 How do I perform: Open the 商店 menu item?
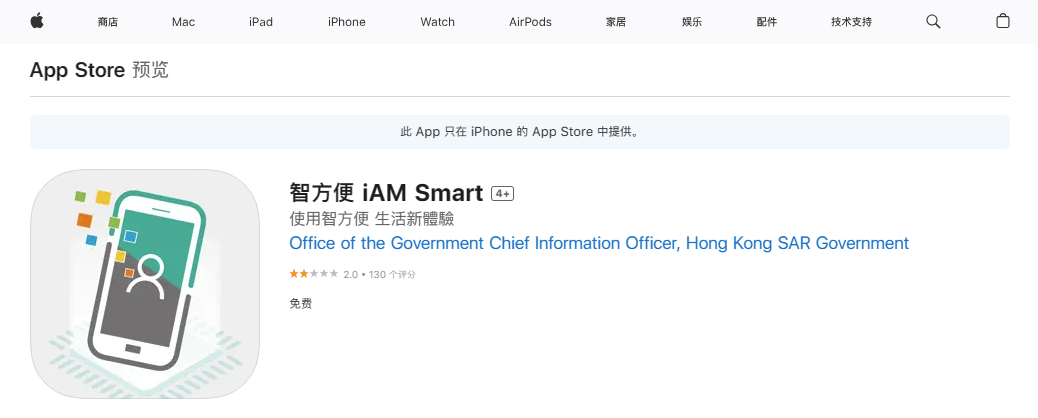click(x=108, y=22)
